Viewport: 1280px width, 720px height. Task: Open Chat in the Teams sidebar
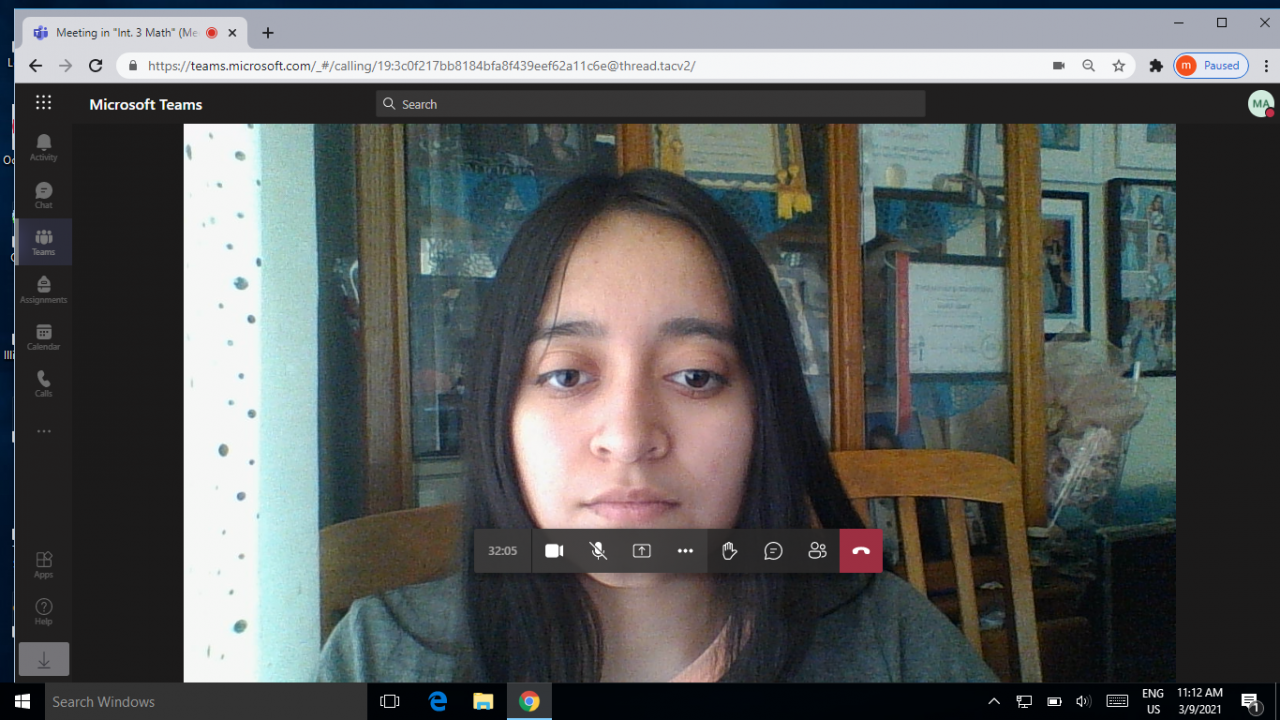pyautogui.click(x=43, y=195)
